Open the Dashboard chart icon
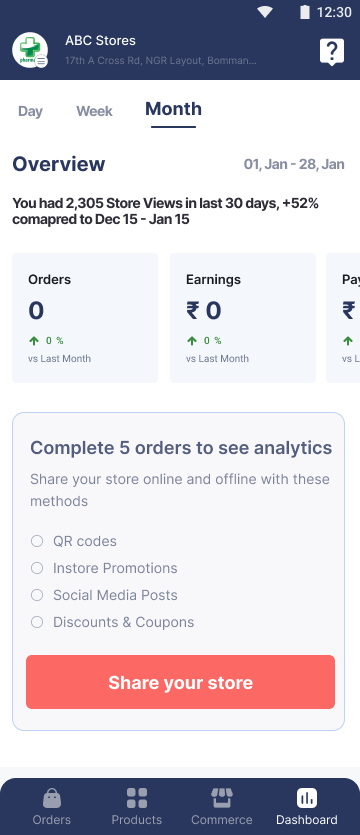Viewport: 360px width, 835px height. tap(307, 798)
